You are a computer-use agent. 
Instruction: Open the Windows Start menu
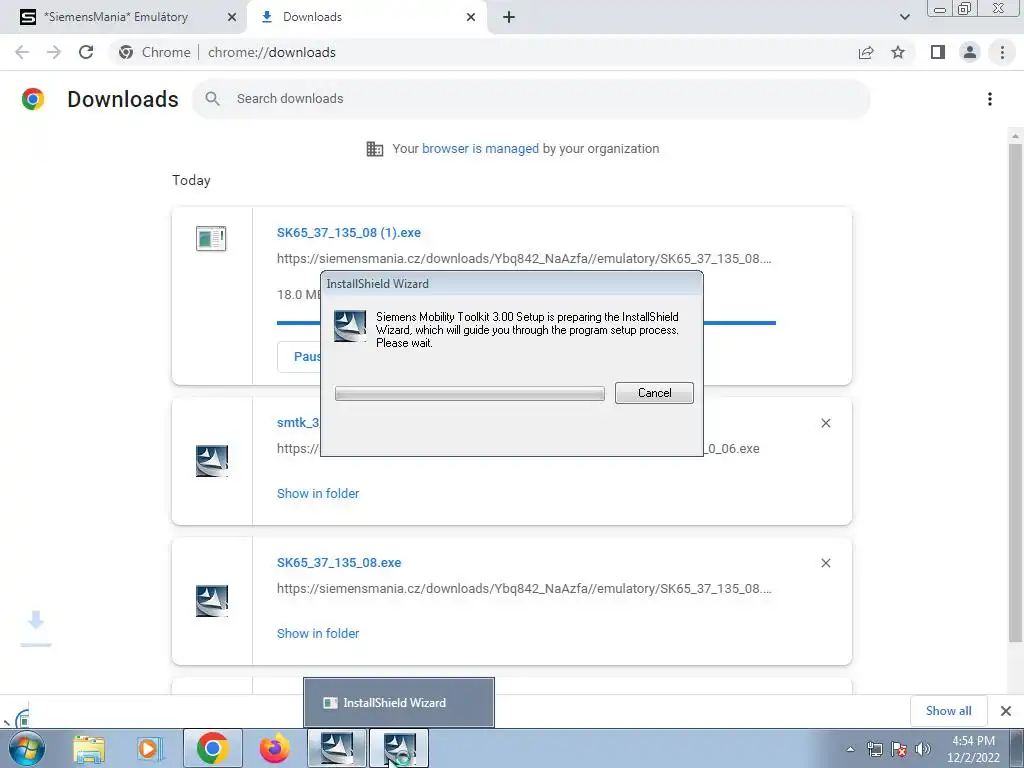pyautogui.click(x=27, y=748)
